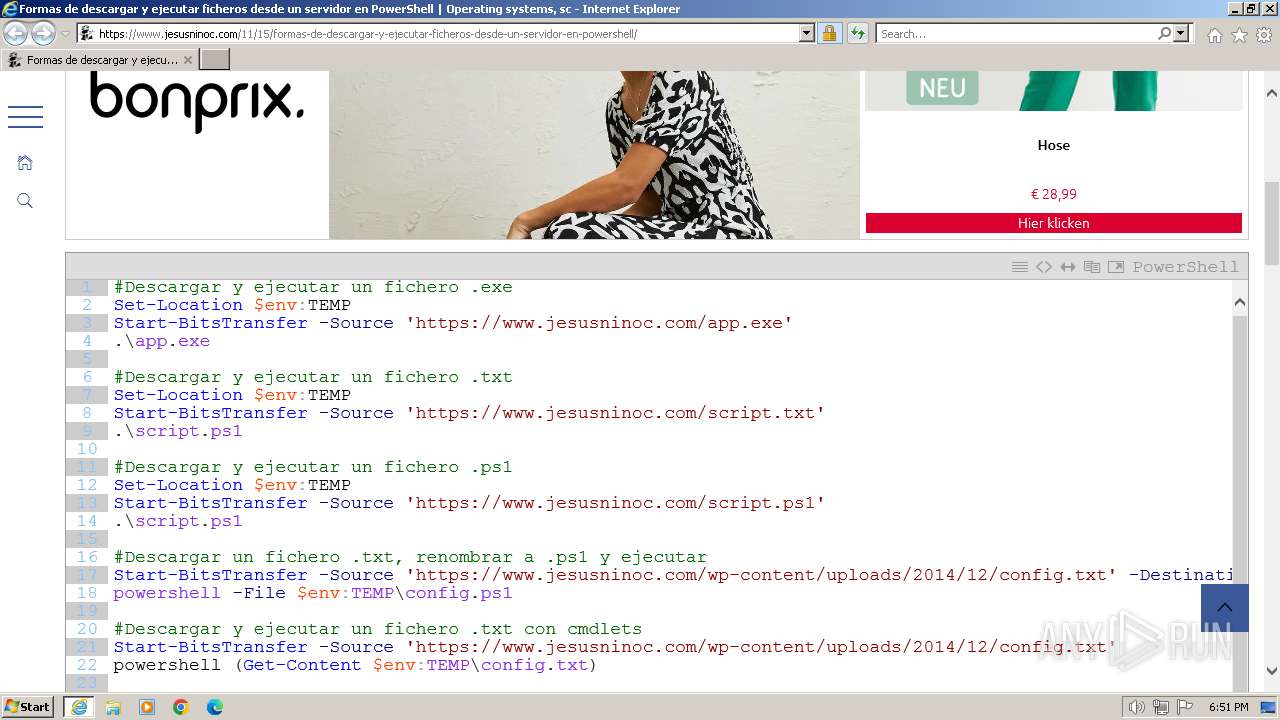Close the current browser tab

pyautogui.click(x=188, y=60)
